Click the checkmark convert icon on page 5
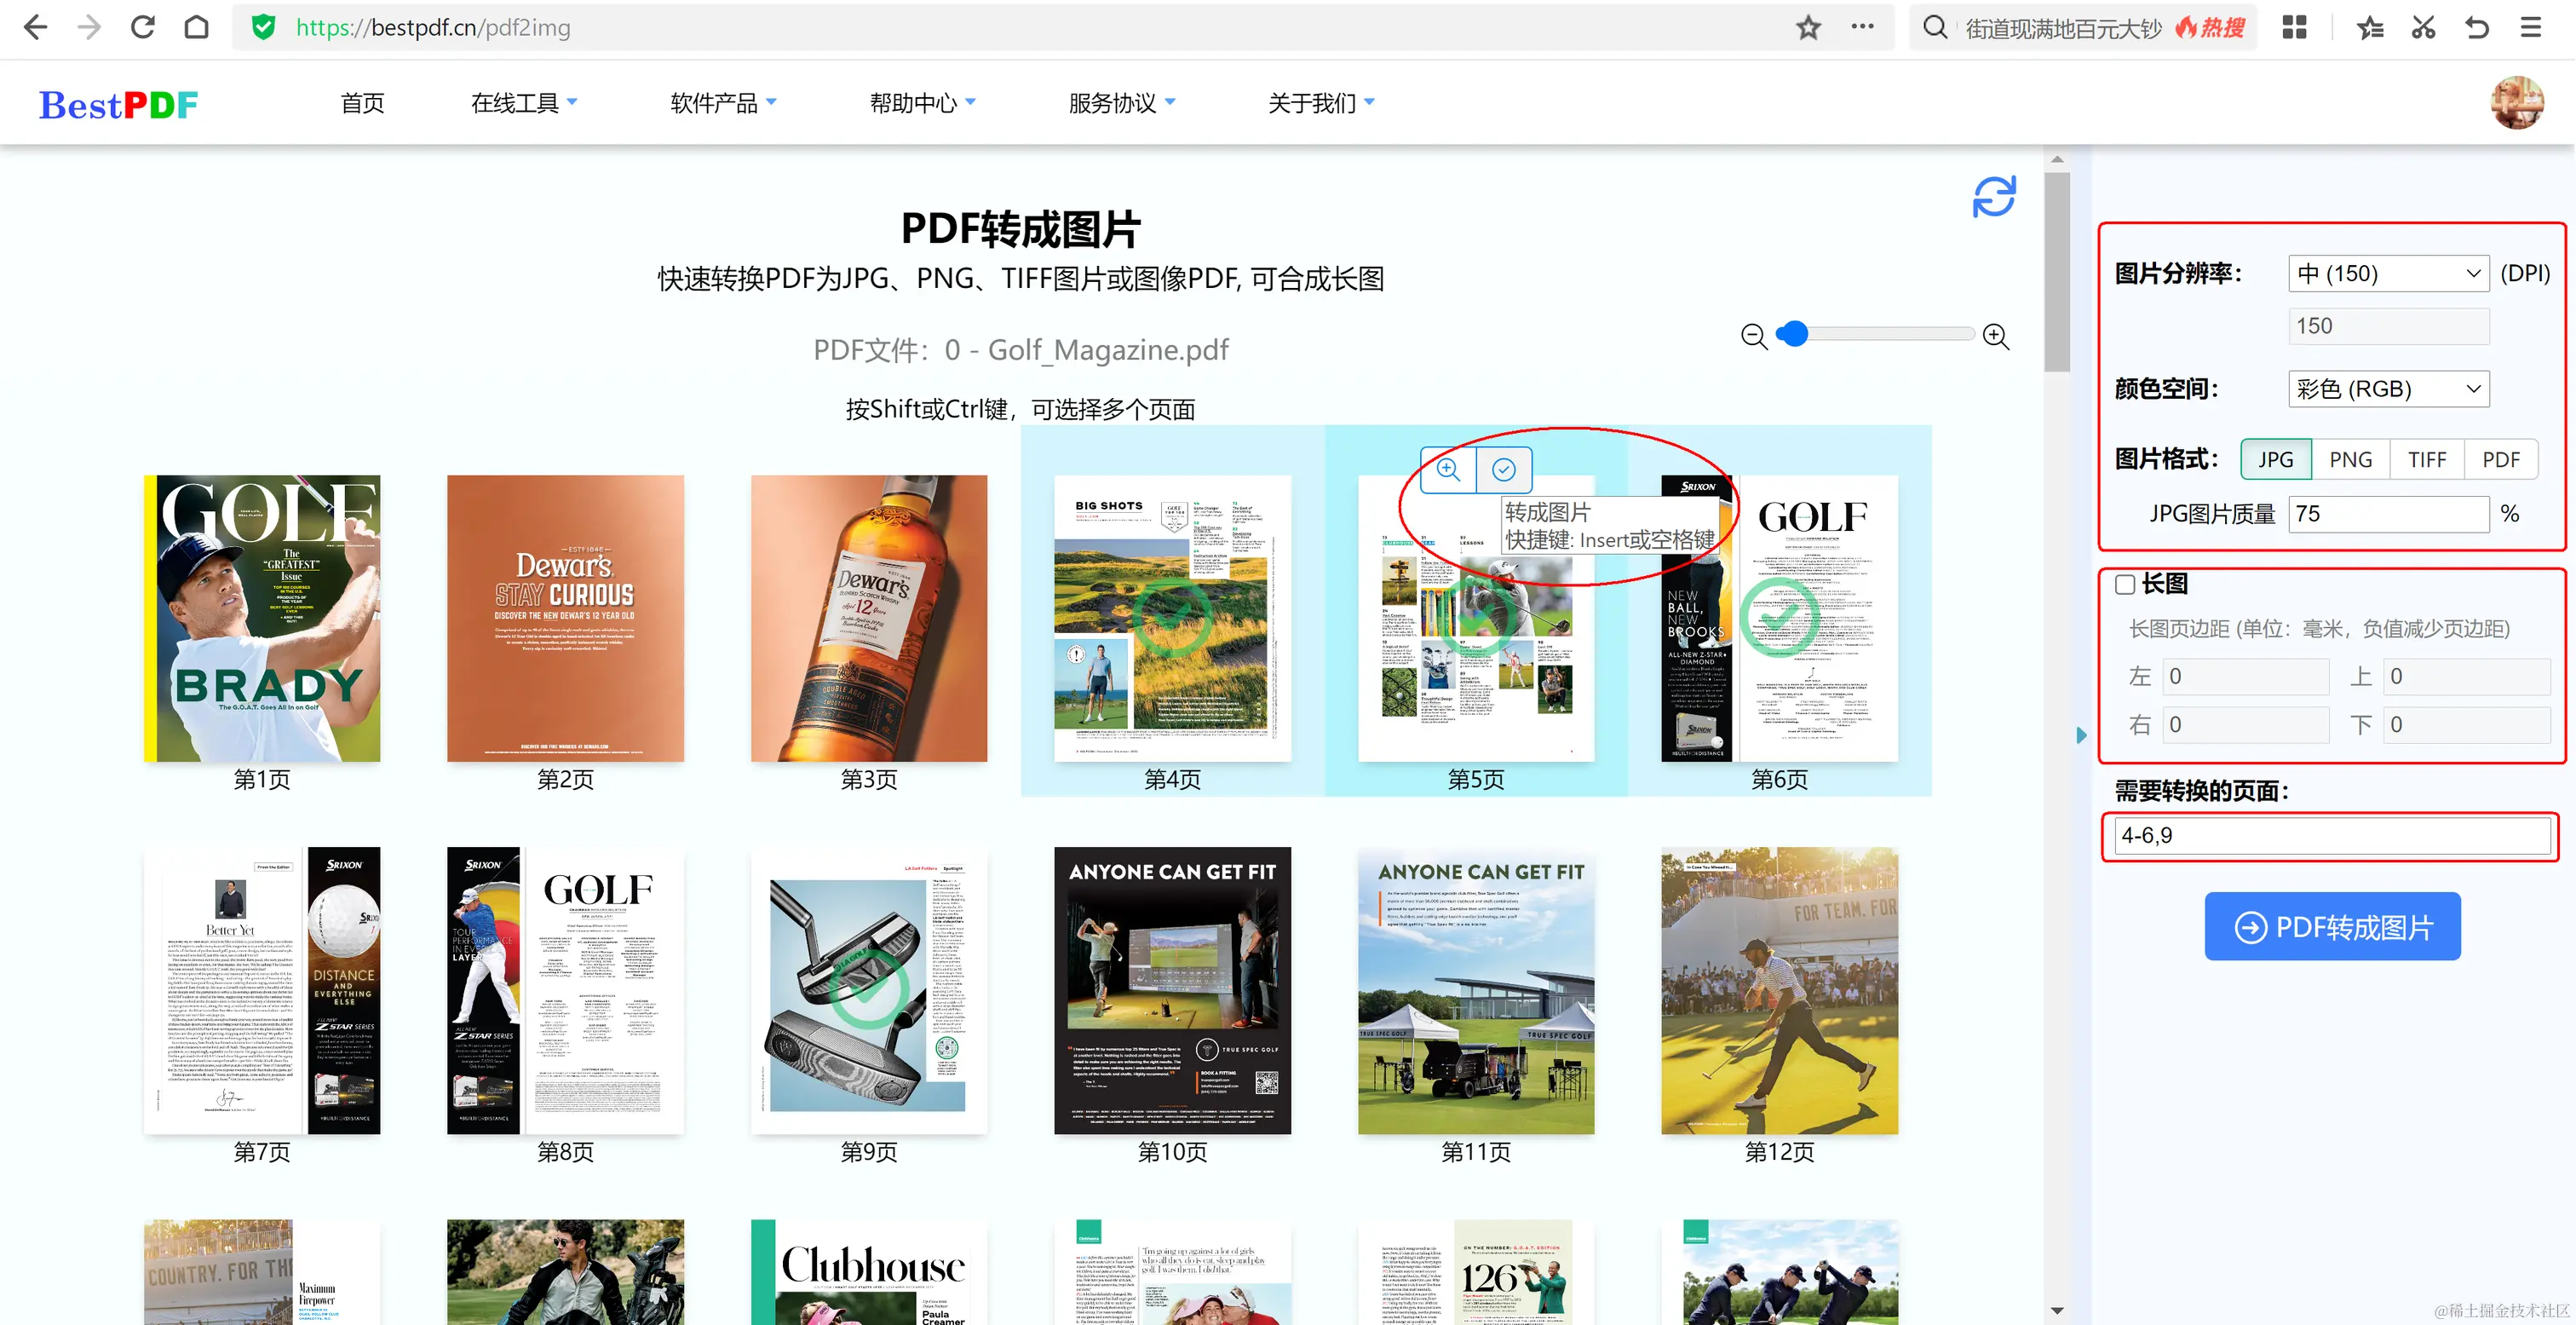 pos(1503,469)
